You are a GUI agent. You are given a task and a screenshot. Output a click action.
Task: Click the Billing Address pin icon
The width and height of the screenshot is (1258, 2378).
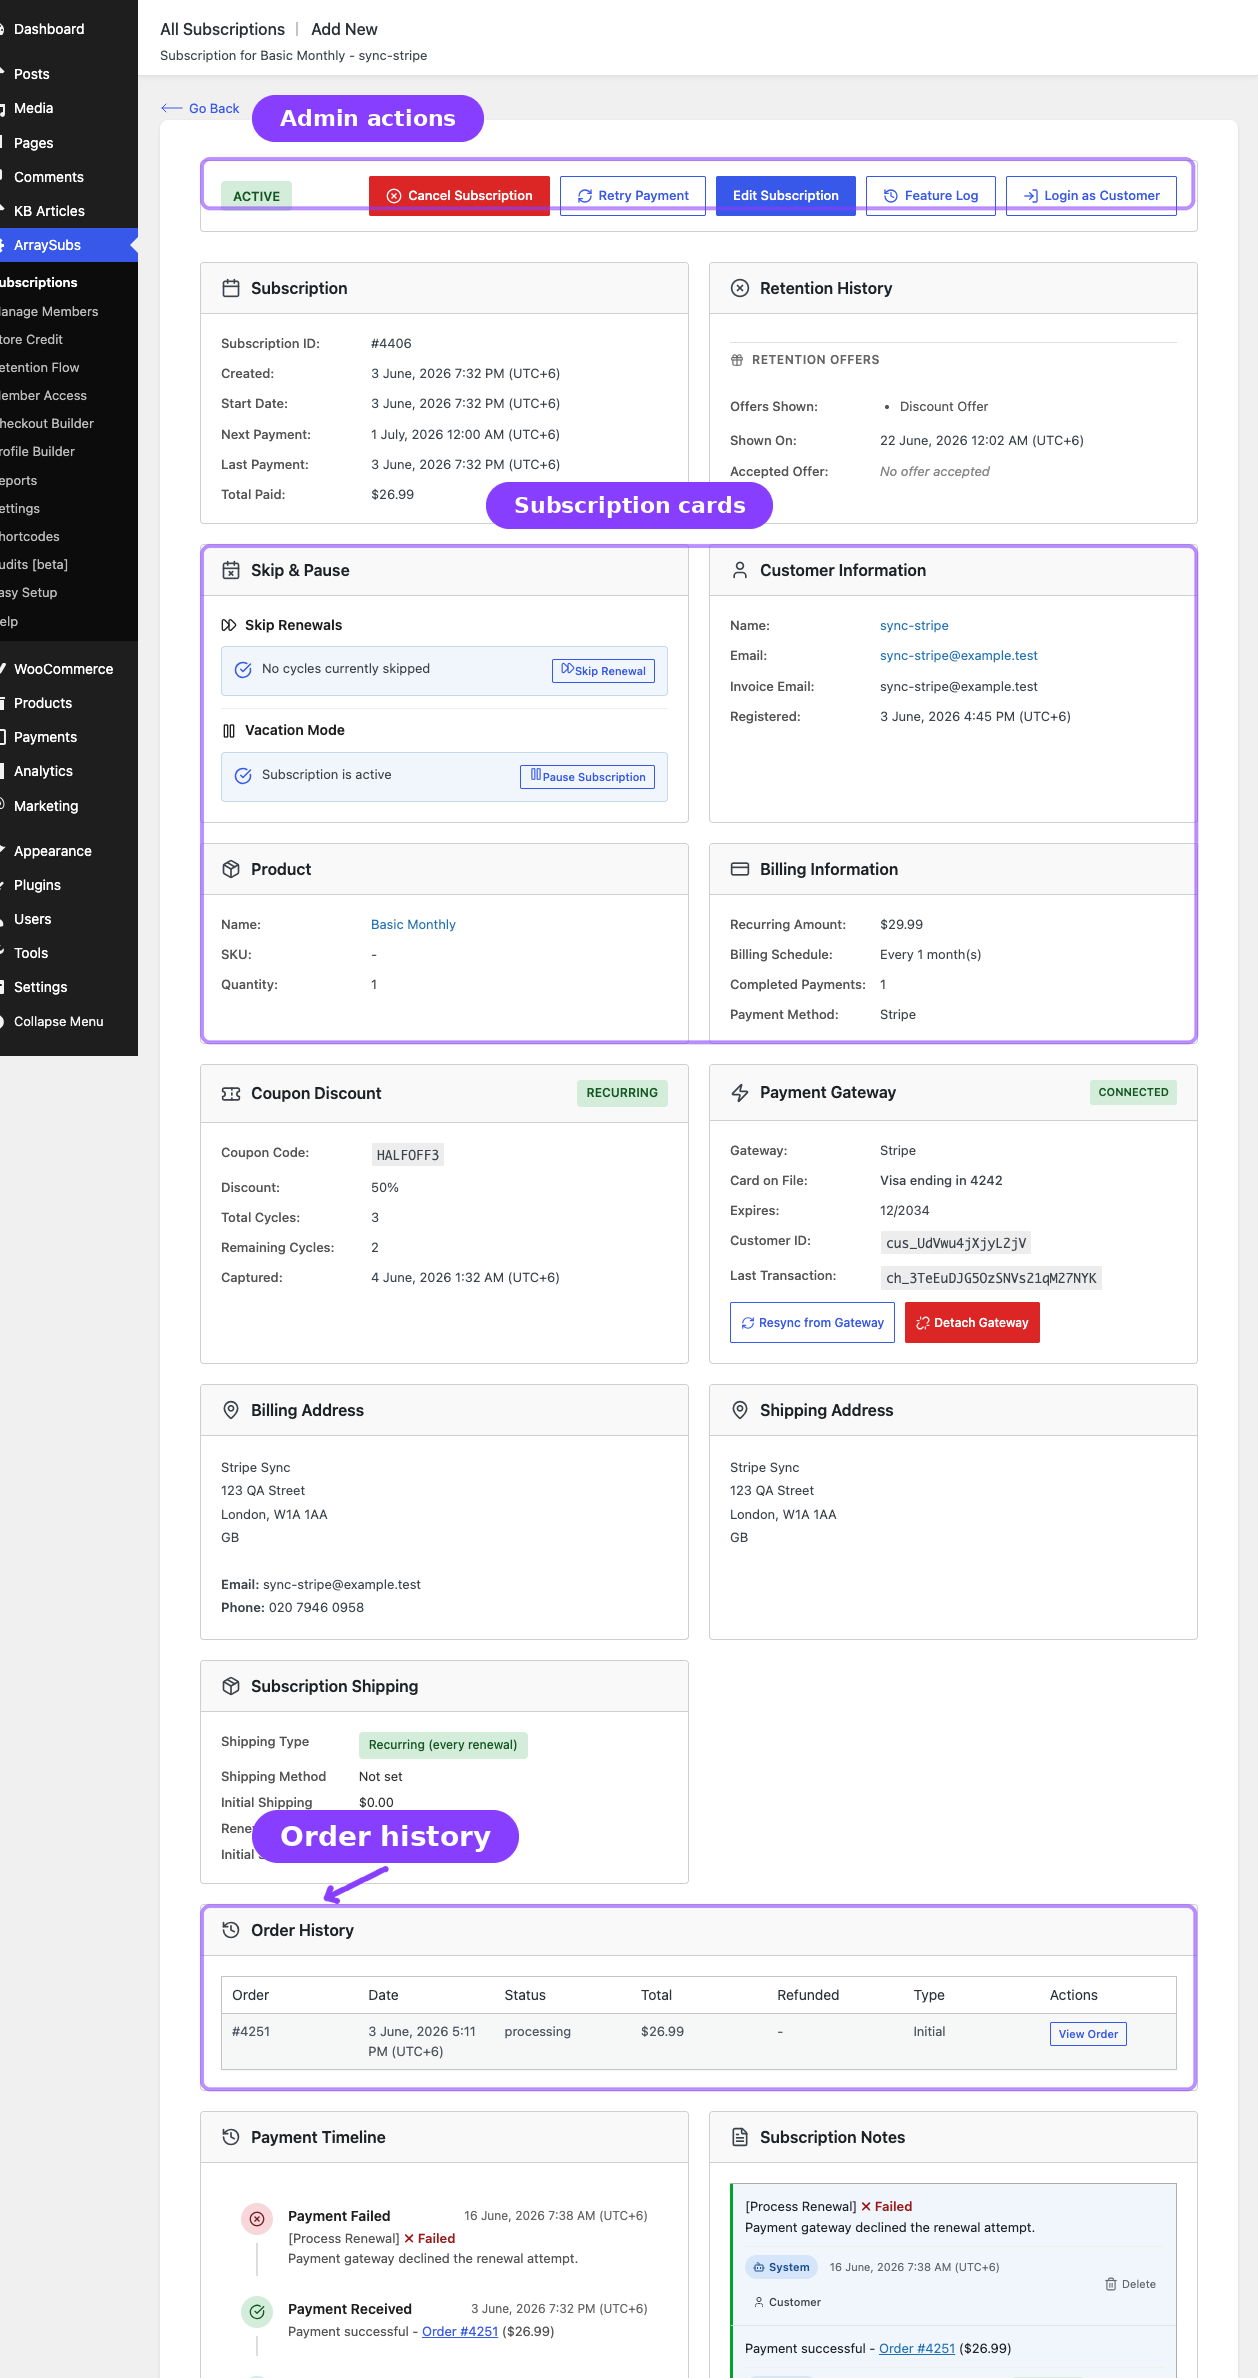pos(231,1410)
